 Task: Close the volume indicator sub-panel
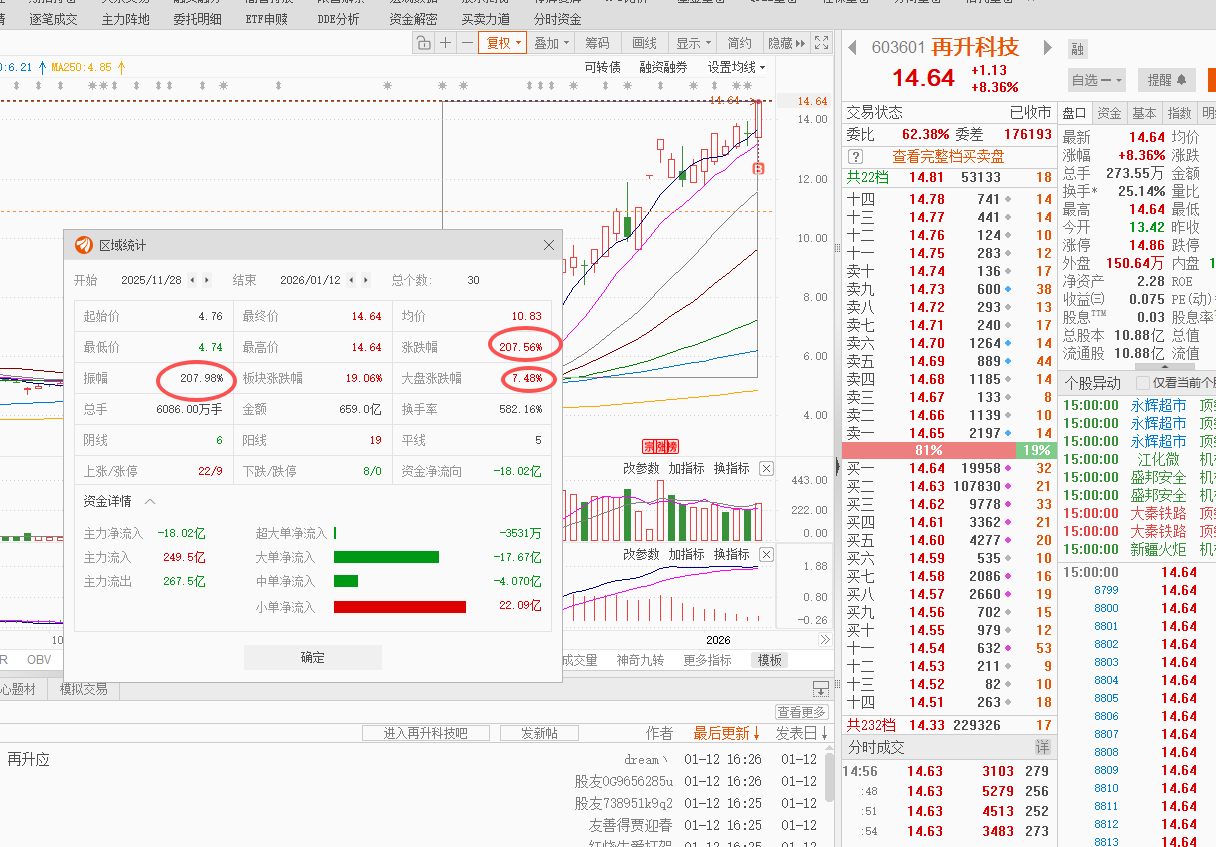pos(766,468)
